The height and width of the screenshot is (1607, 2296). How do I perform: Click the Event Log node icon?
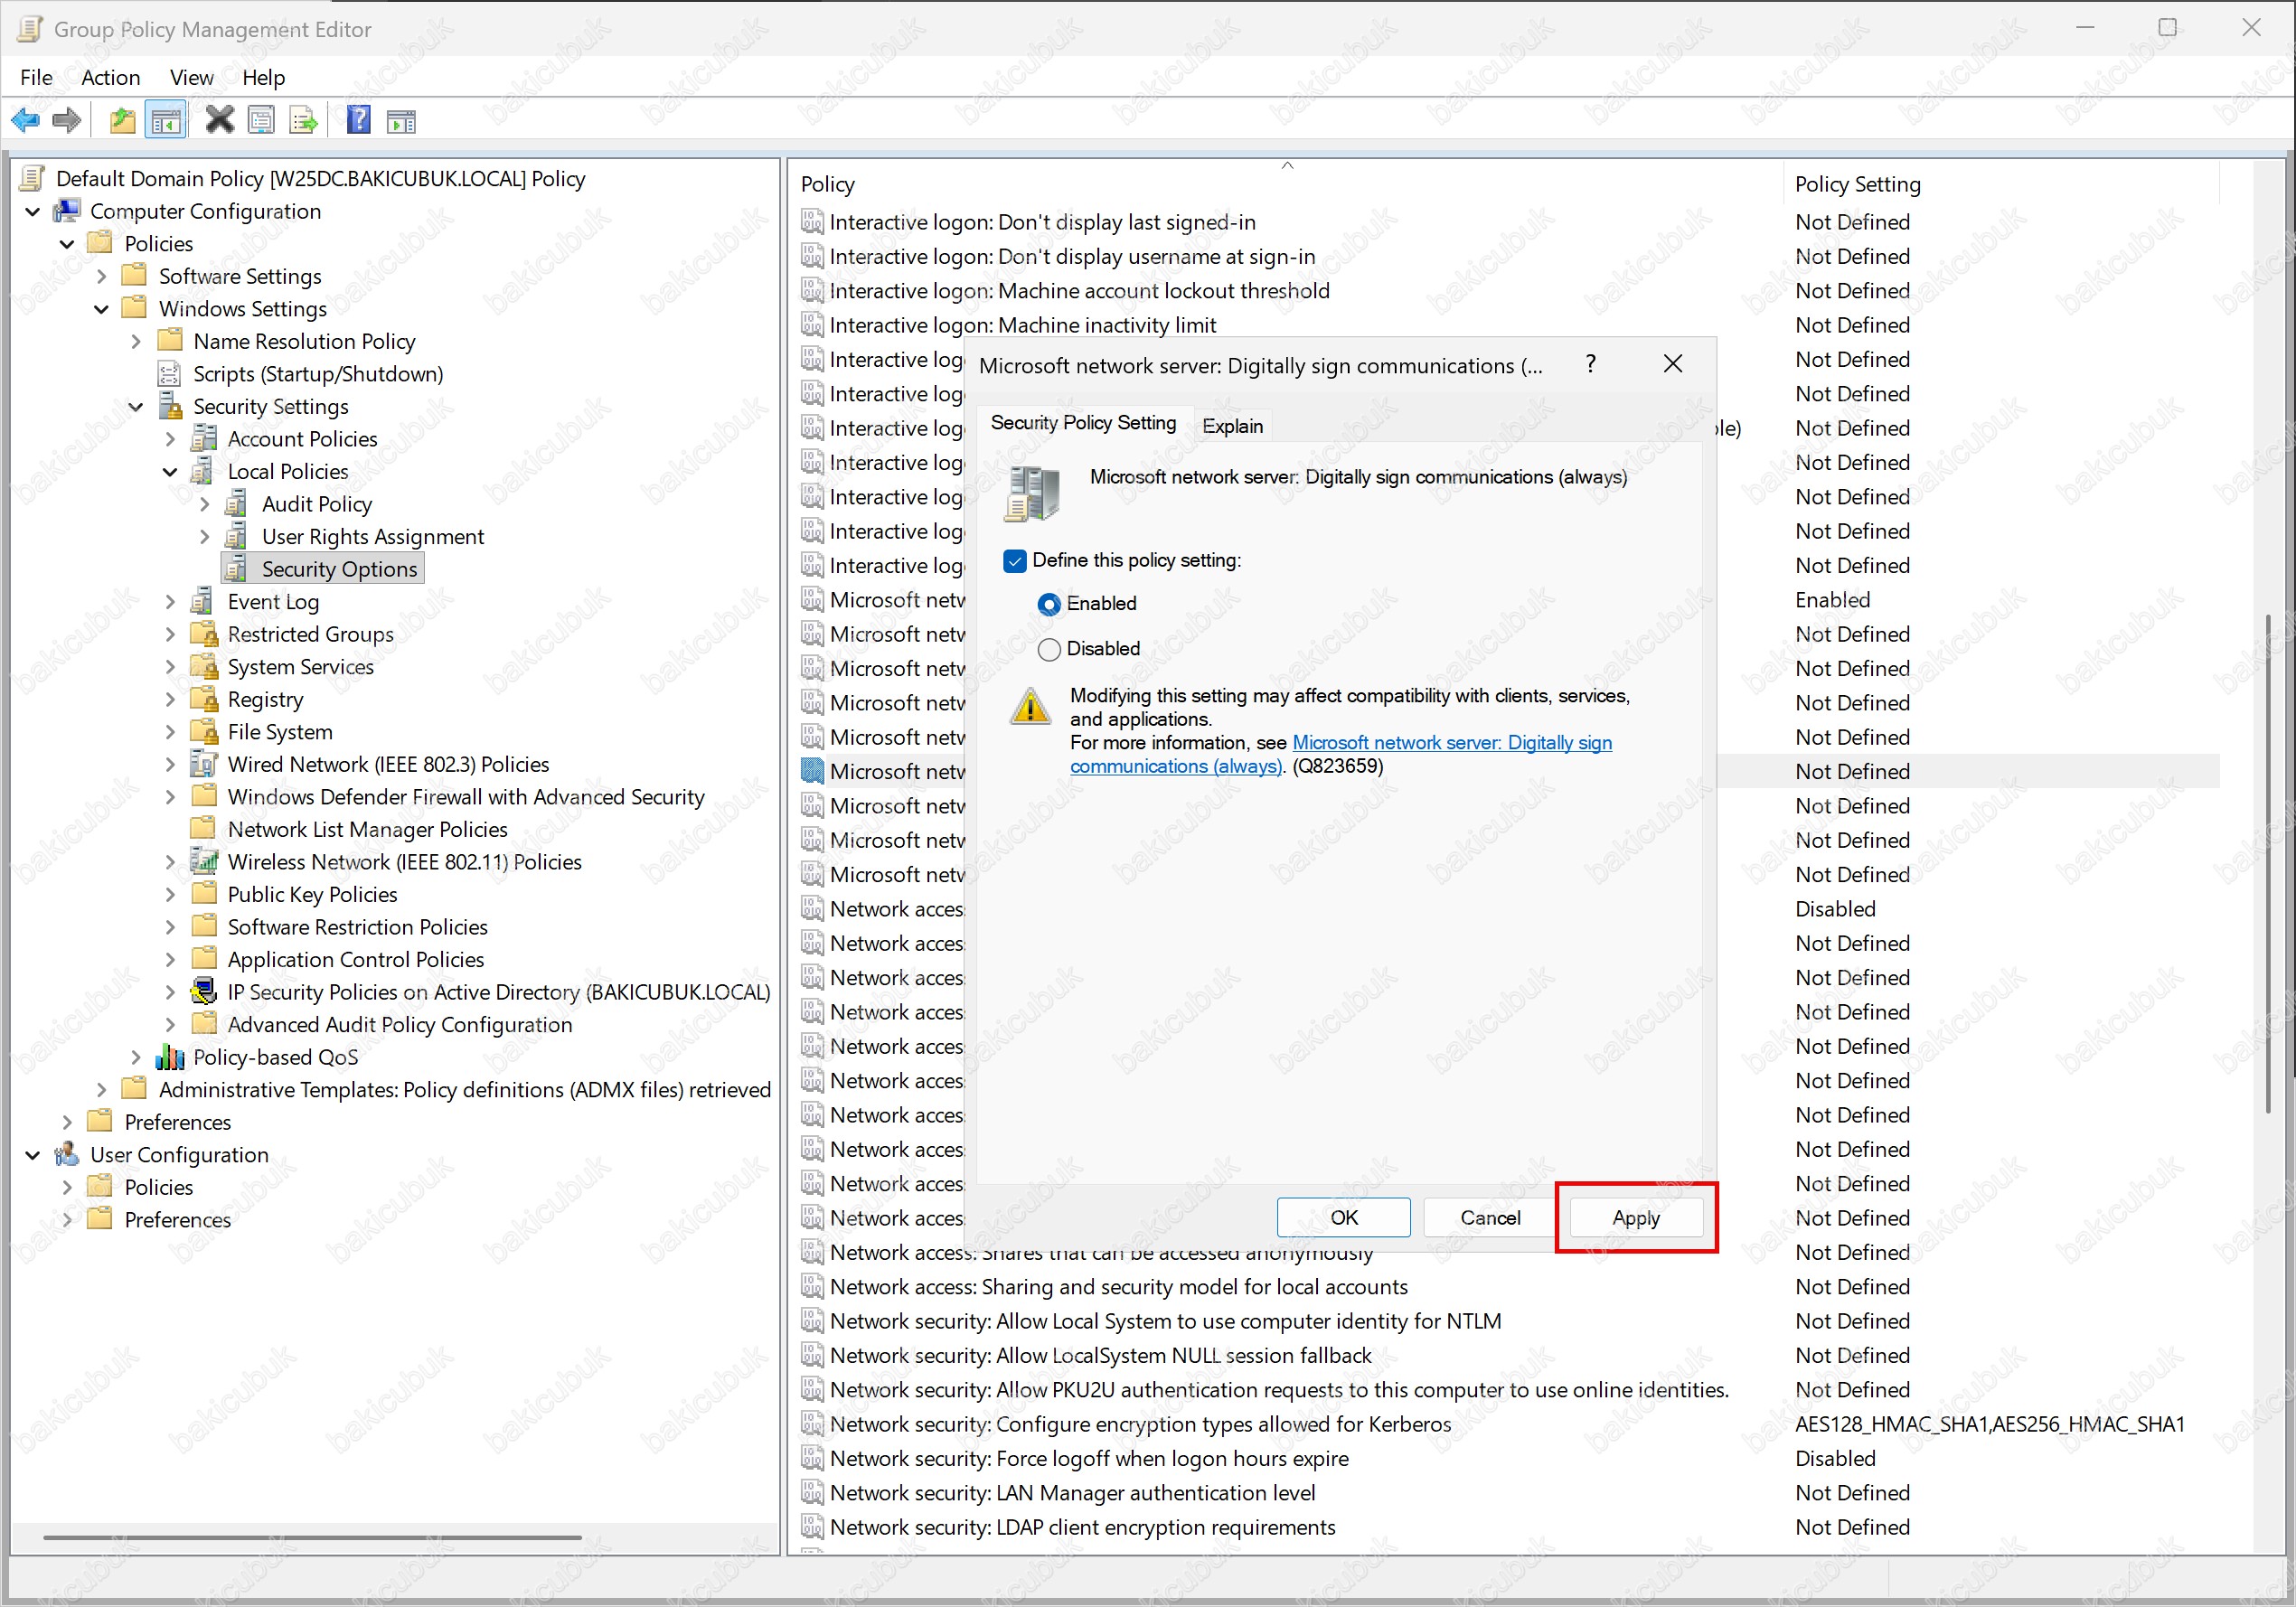(203, 602)
